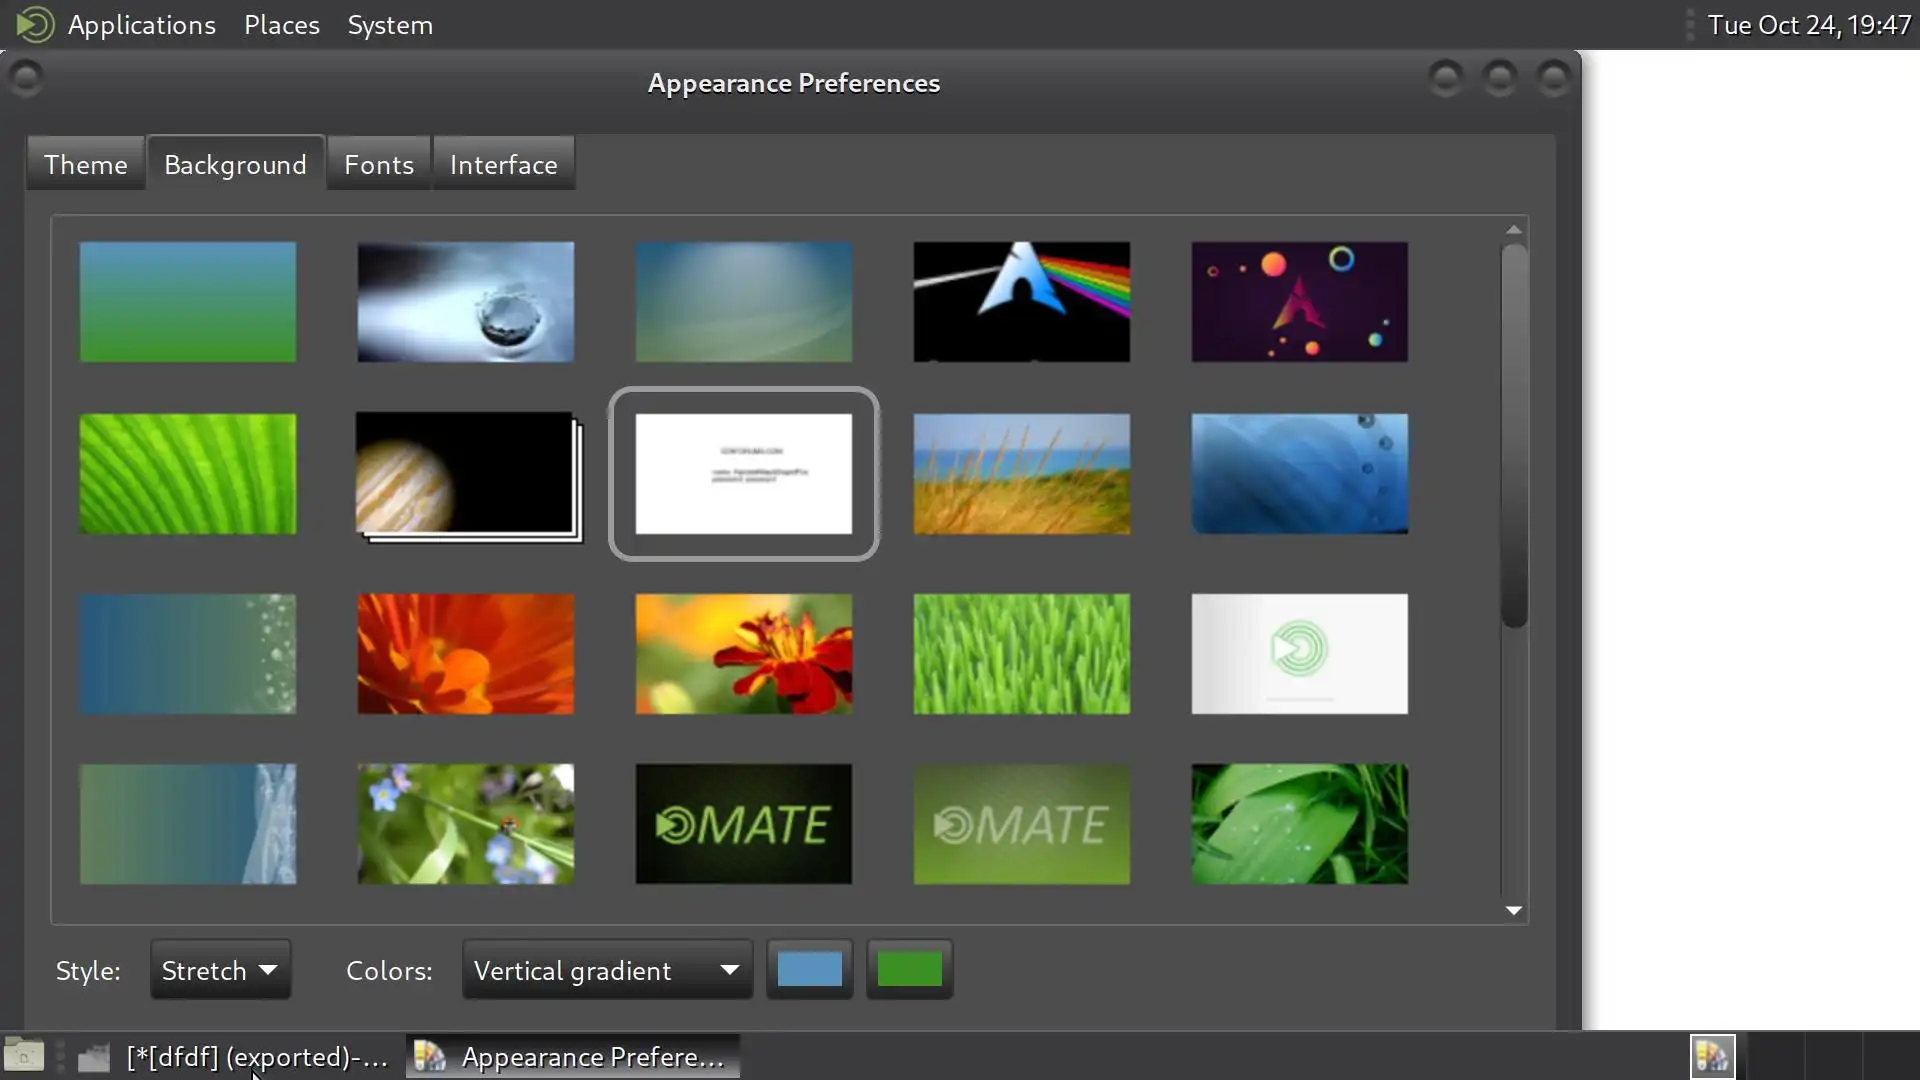Viewport: 1920px width, 1080px height.
Task: Click the MATE logo menu icon
Action: pyautogui.click(x=34, y=24)
